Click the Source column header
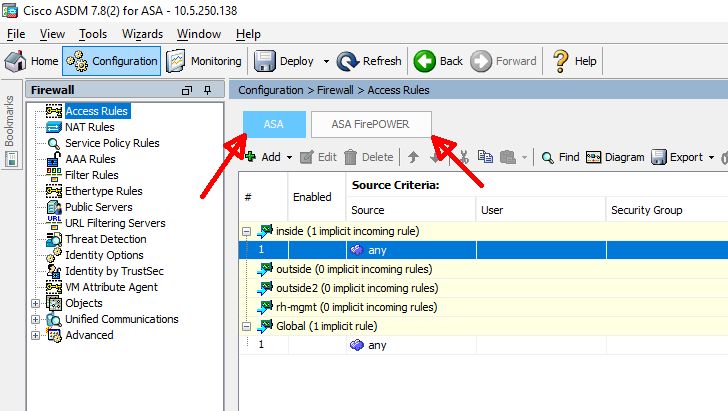The image size is (728, 411). point(411,210)
